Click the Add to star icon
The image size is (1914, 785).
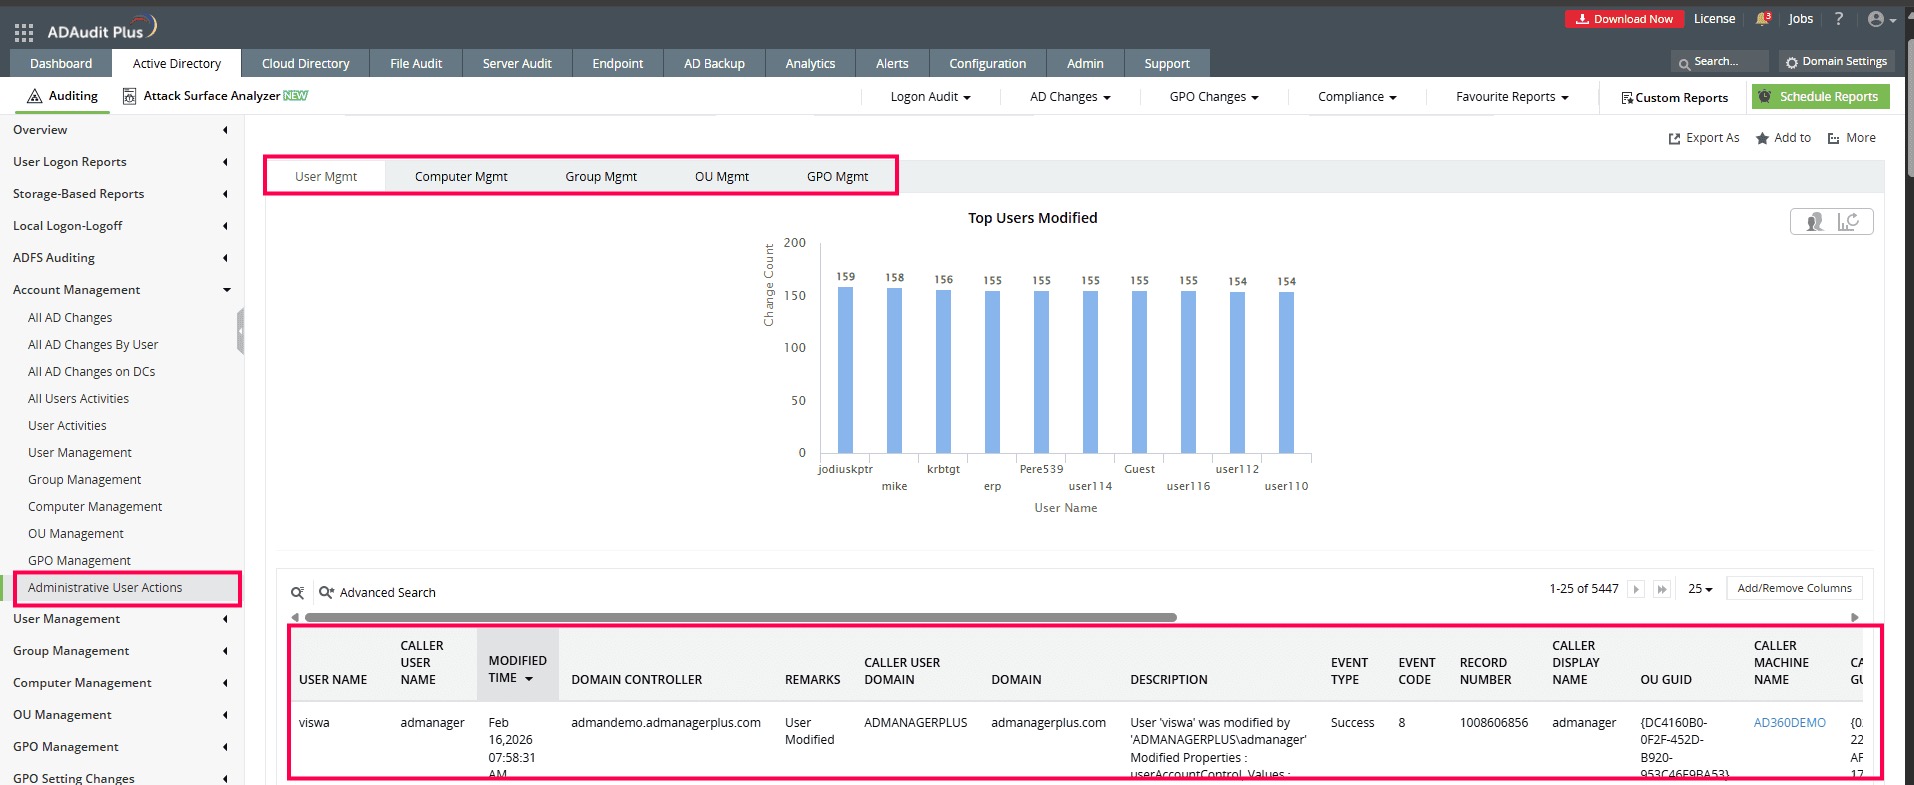point(1762,139)
